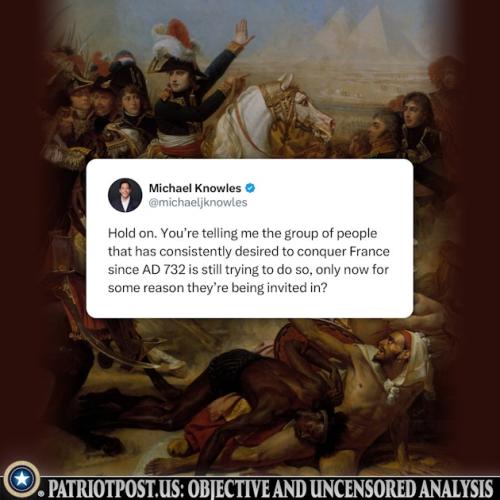Click the commander's red and white sash
Screen dimensions: 500x500
coord(180,142)
